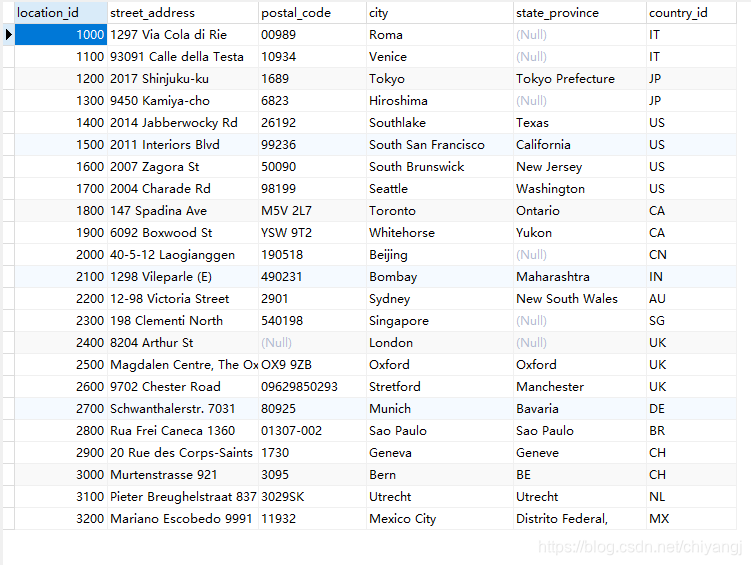Select the null postal_code cell for London
This screenshot has width=751, height=565.
click(312, 343)
